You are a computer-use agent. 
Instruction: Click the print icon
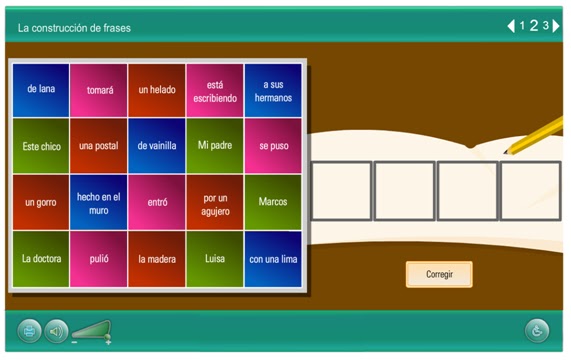(x=29, y=331)
